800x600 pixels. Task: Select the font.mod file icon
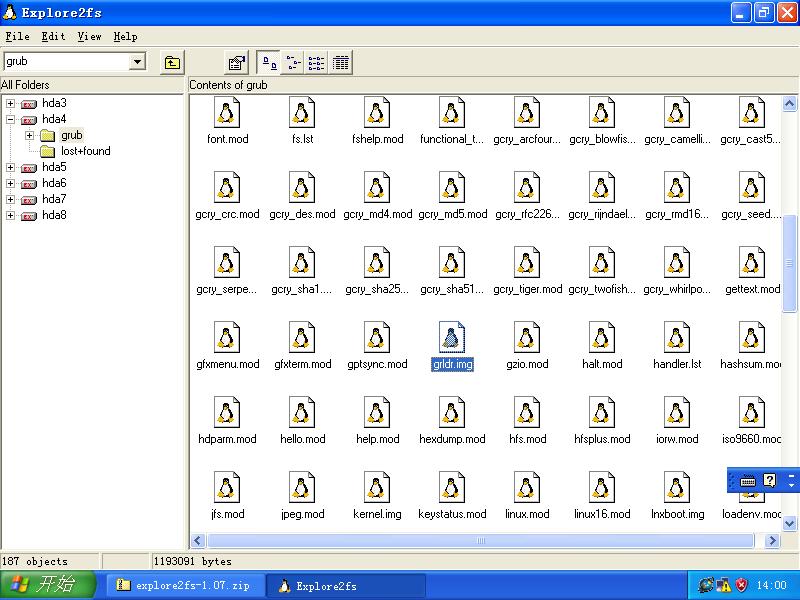(227, 112)
